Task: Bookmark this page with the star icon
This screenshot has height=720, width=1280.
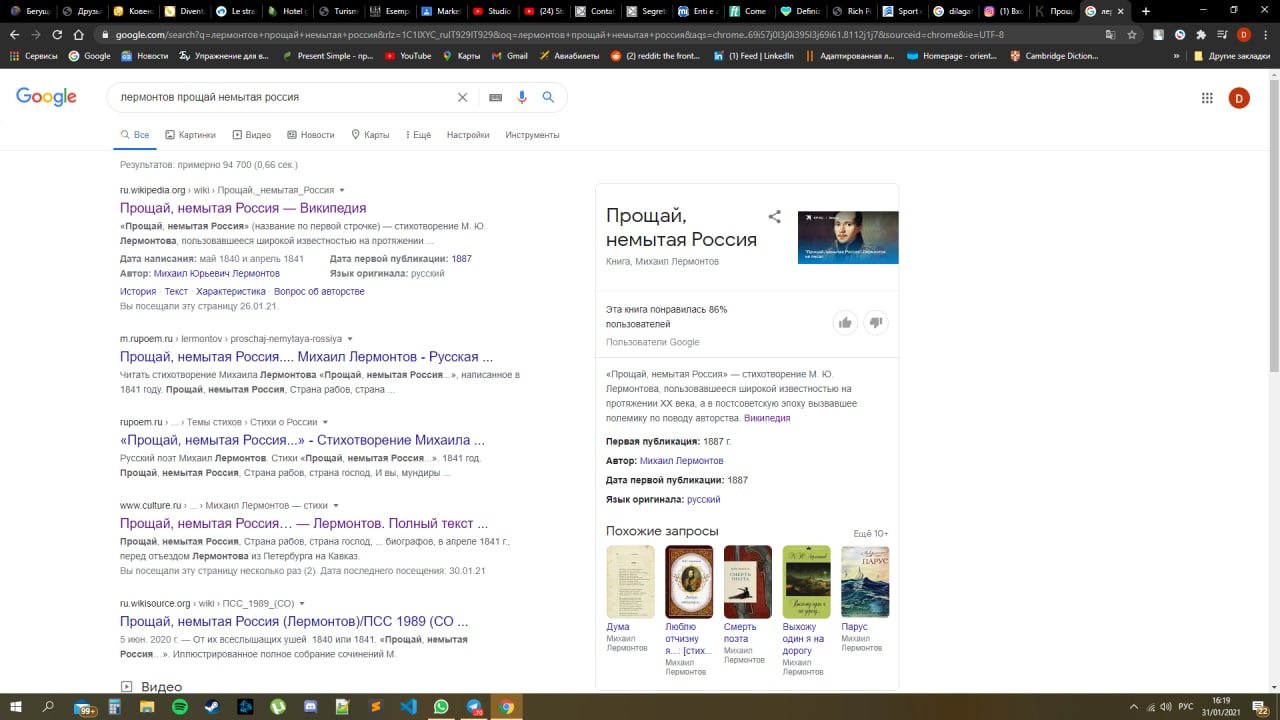Action: pyautogui.click(x=1131, y=34)
